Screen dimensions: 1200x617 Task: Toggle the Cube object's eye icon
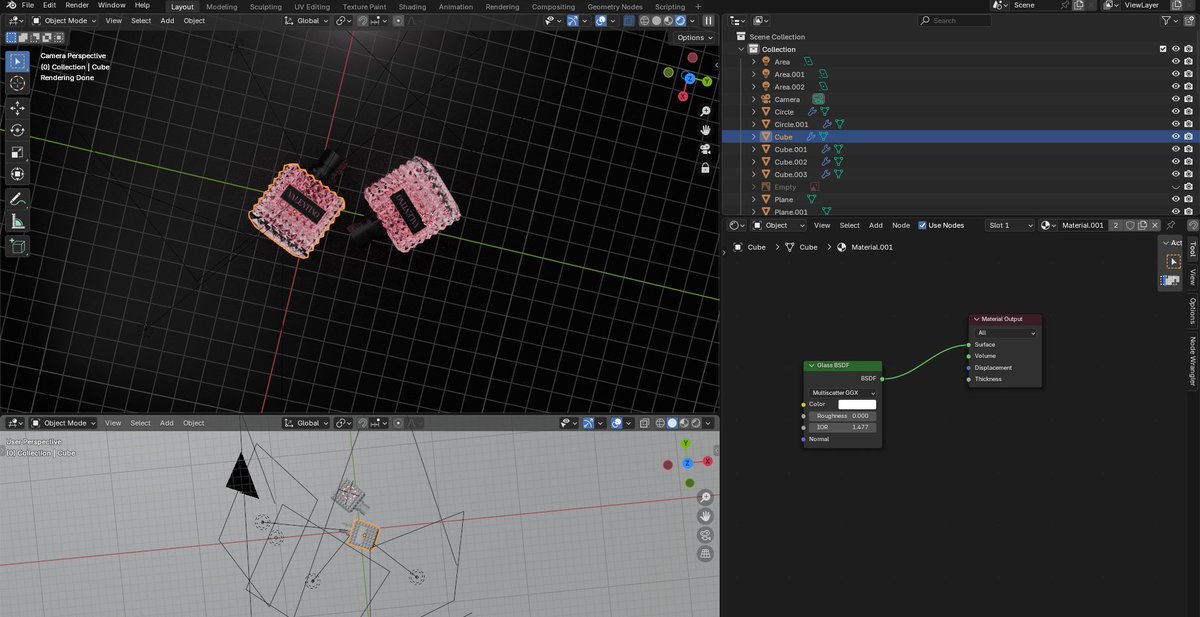click(1176, 137)
